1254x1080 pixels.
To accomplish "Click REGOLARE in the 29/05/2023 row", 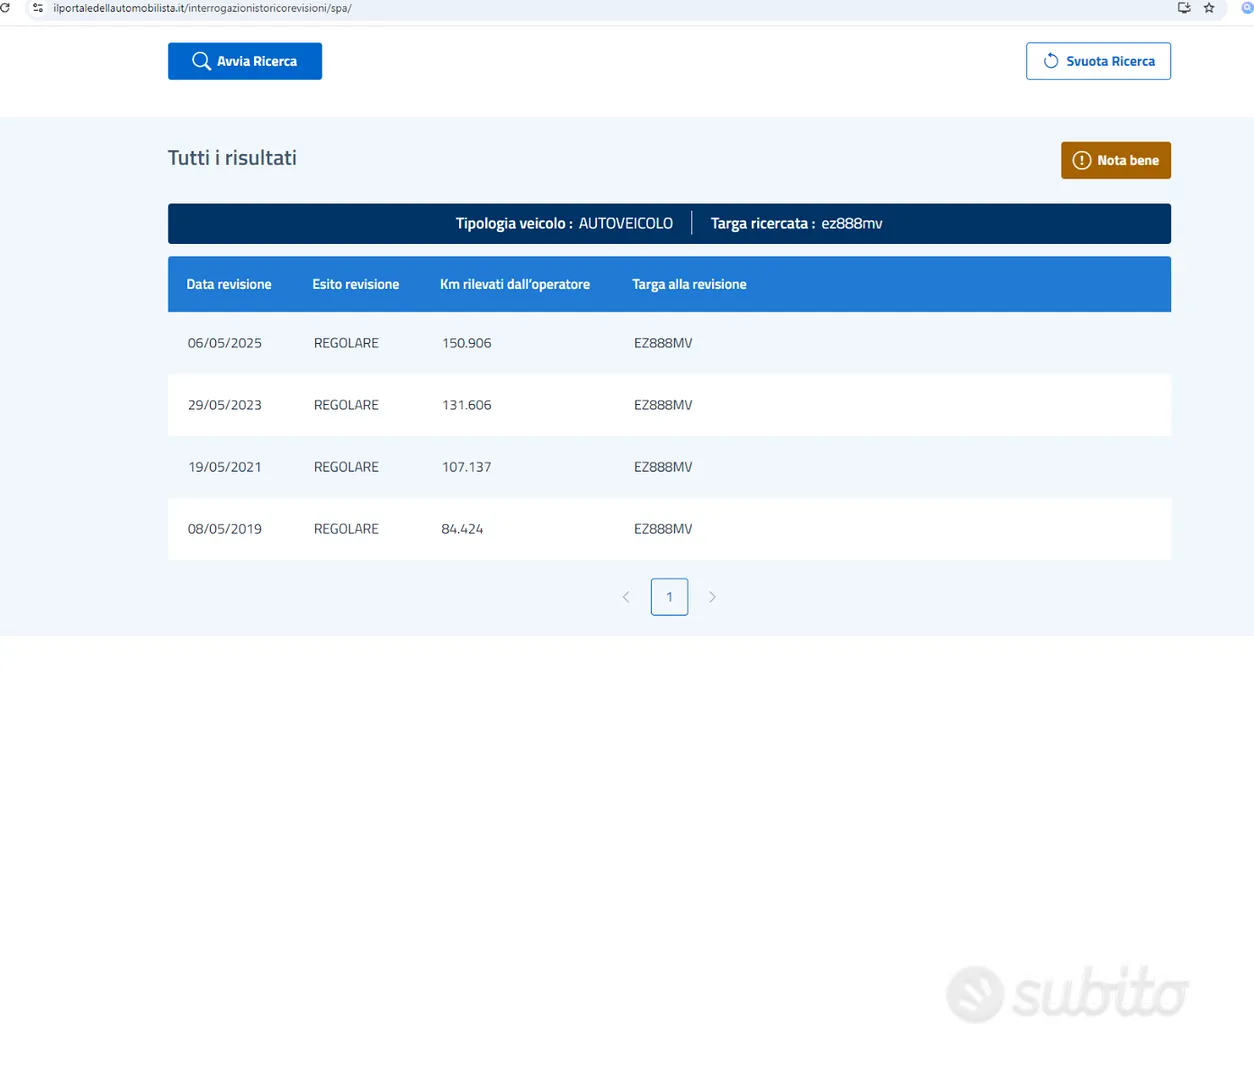I will coord(346,405).
